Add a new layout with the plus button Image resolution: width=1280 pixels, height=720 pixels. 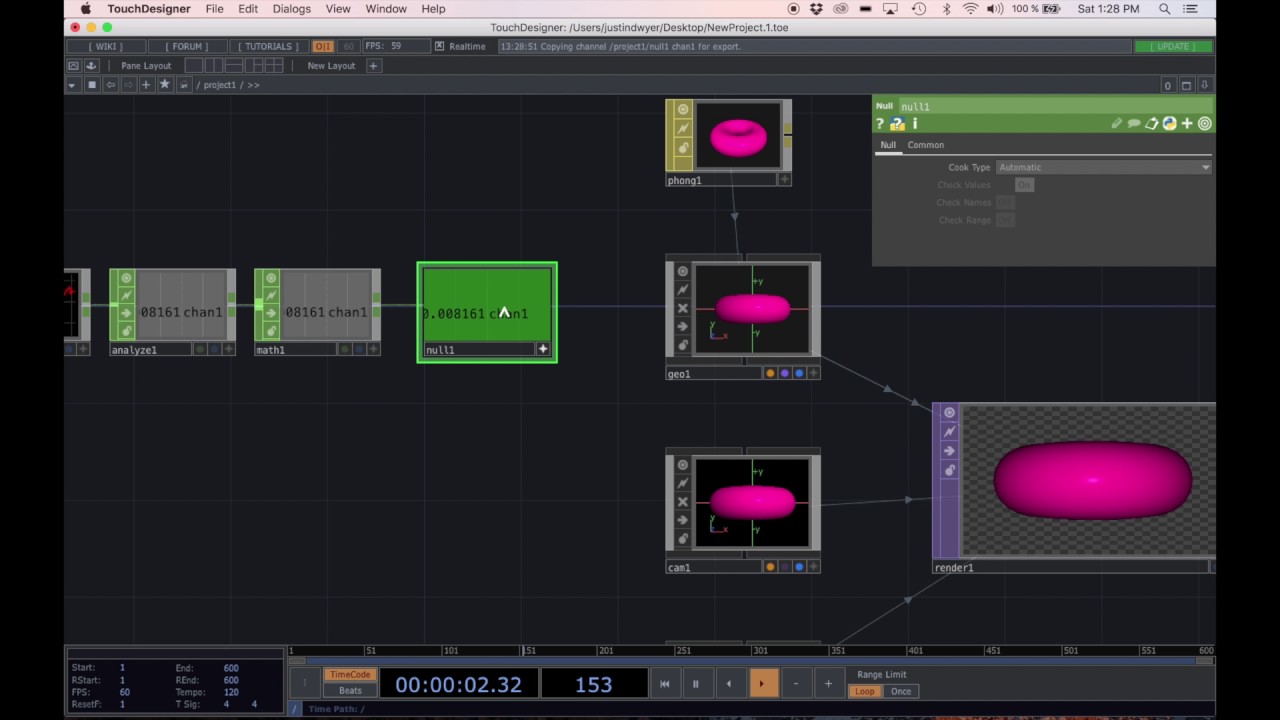click(373, 66)
